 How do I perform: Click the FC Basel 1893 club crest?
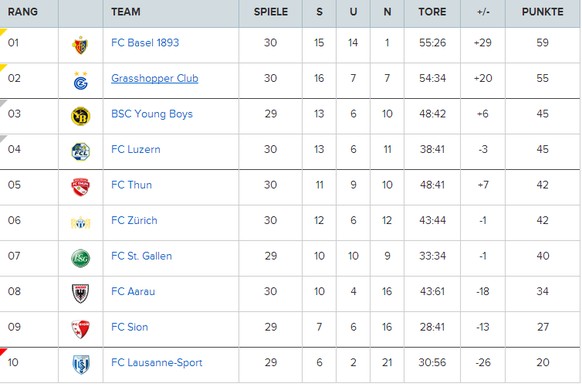pyautogui.click(x=80, y=45)
